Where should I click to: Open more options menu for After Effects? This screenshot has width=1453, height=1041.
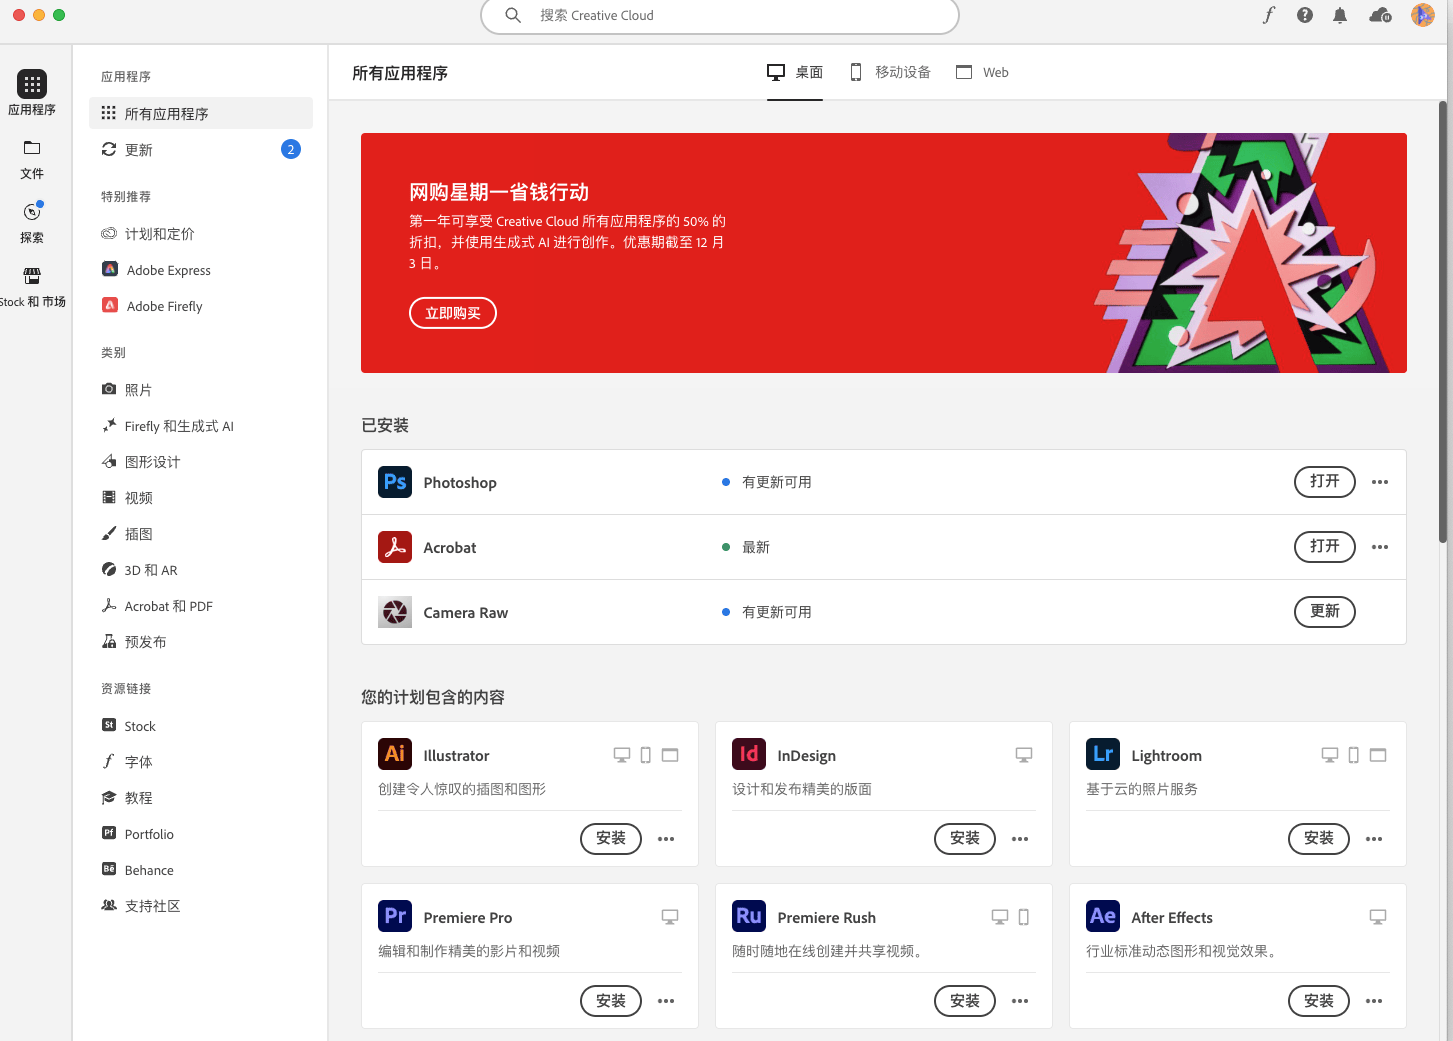1374,1001
